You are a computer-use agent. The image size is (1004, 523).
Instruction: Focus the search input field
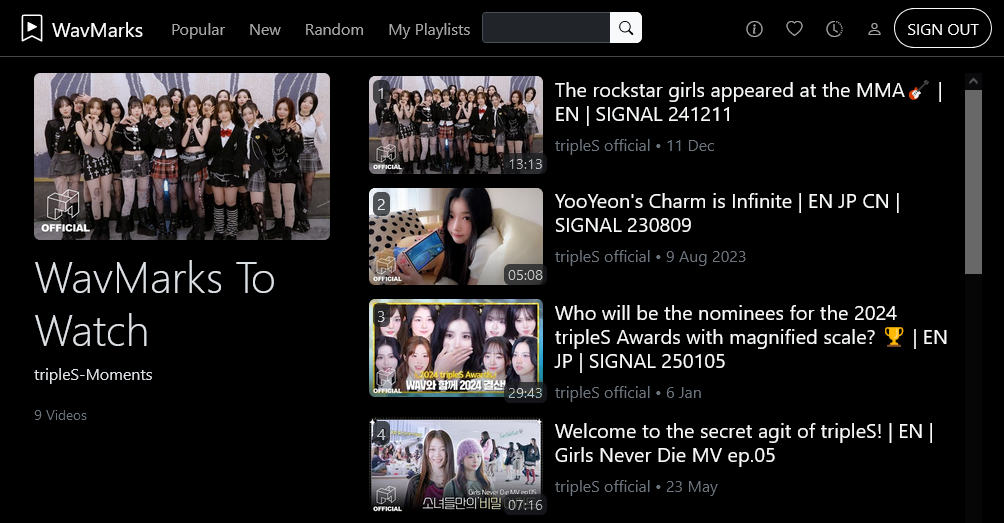tap(546, 28)
